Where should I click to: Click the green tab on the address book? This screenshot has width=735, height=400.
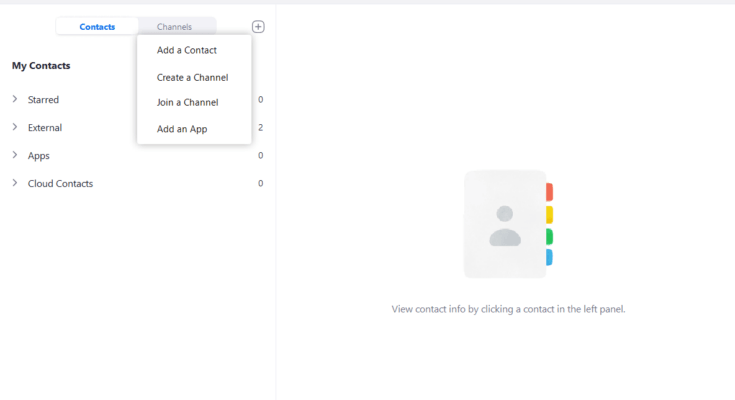coord(549,236)
